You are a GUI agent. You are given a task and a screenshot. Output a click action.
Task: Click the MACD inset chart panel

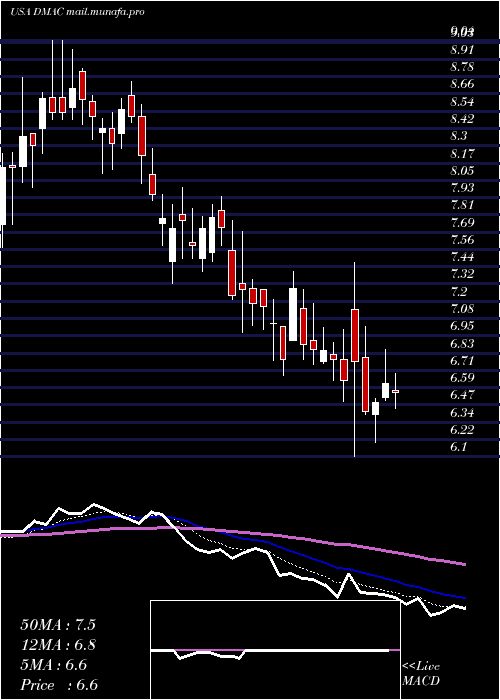(275, 650)
